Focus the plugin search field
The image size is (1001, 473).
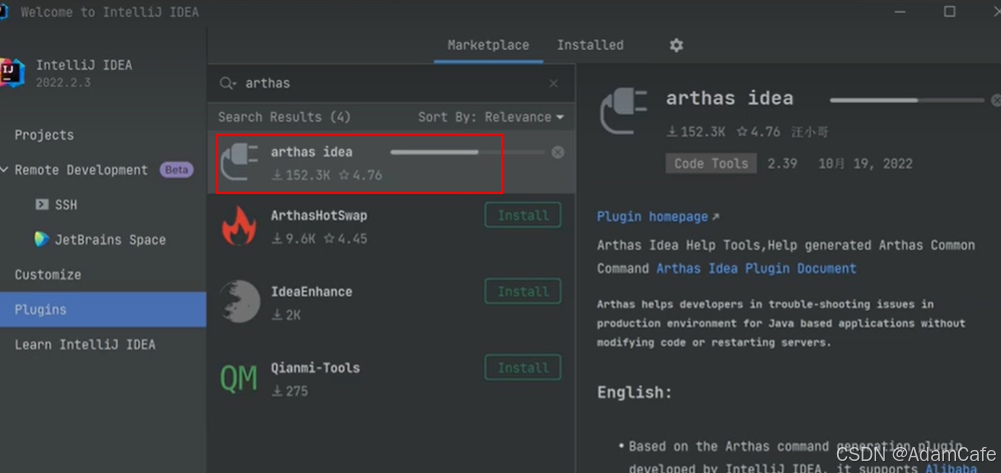click(392, 84)
